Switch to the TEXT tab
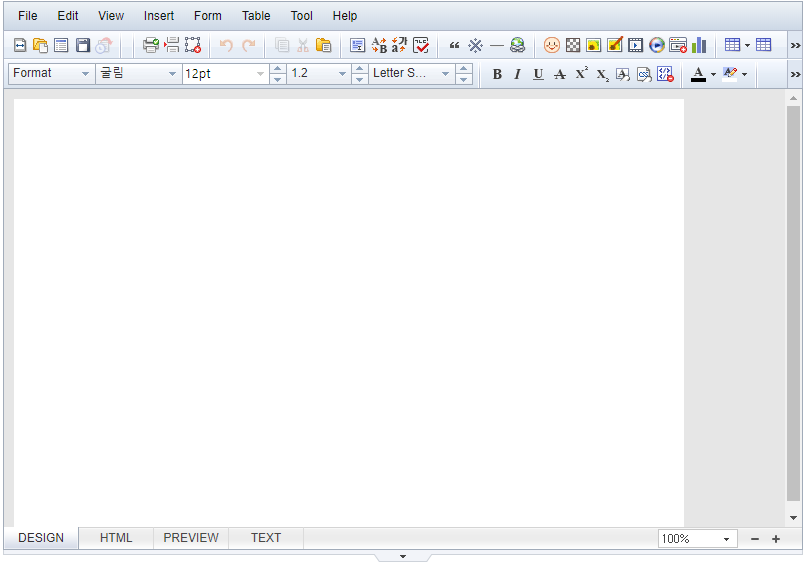 click(266, 538)
